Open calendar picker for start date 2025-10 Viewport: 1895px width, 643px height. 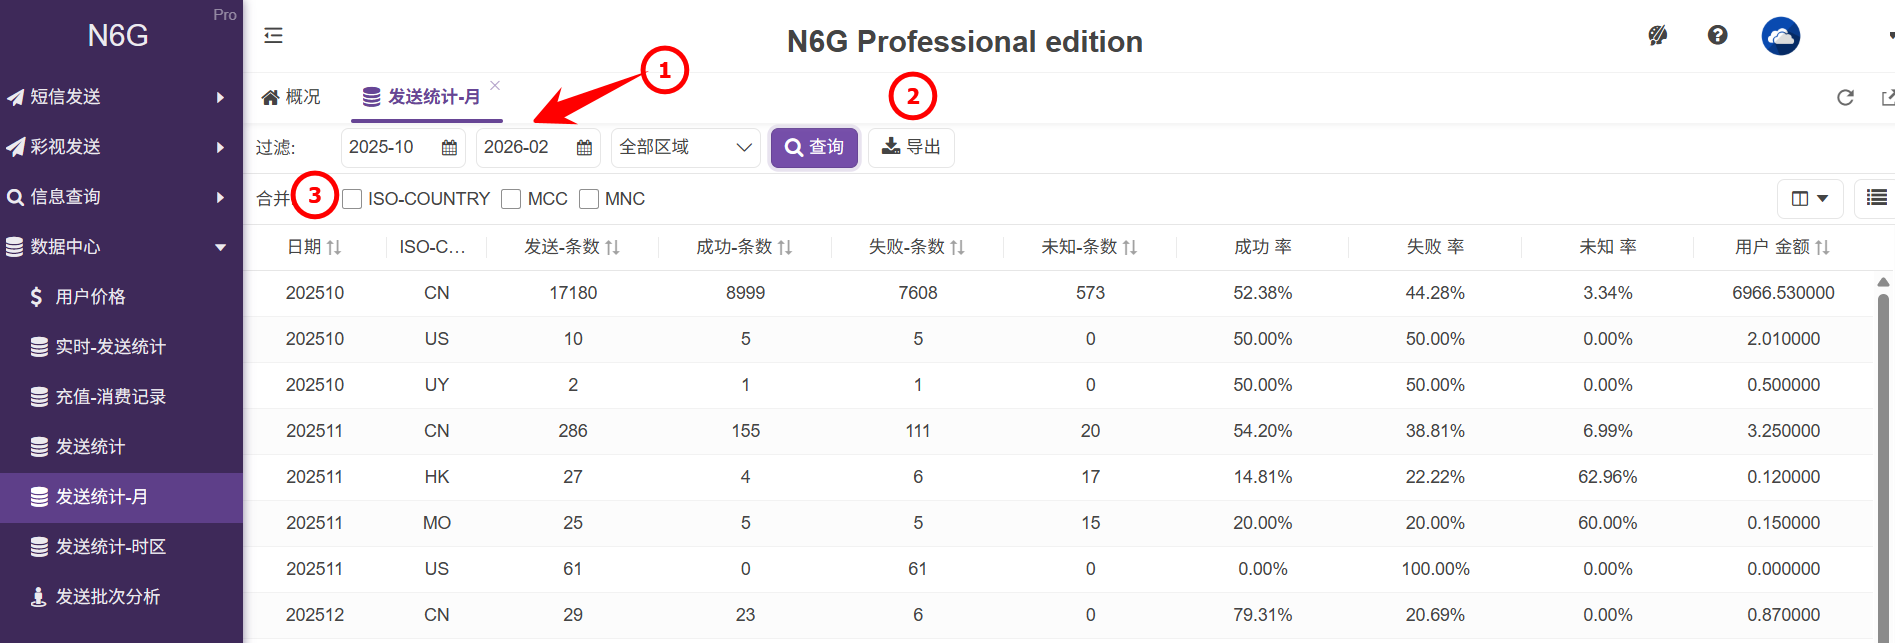tap(449, 148)
